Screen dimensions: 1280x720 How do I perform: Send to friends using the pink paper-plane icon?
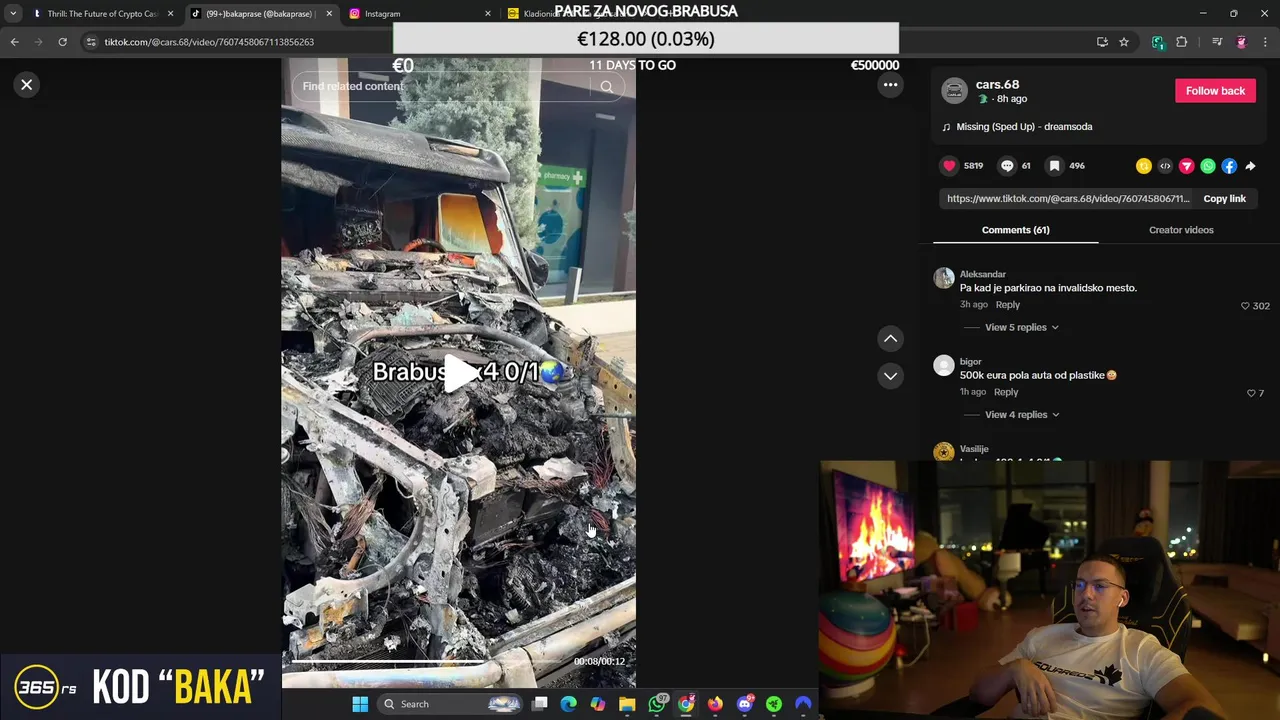1186,166
